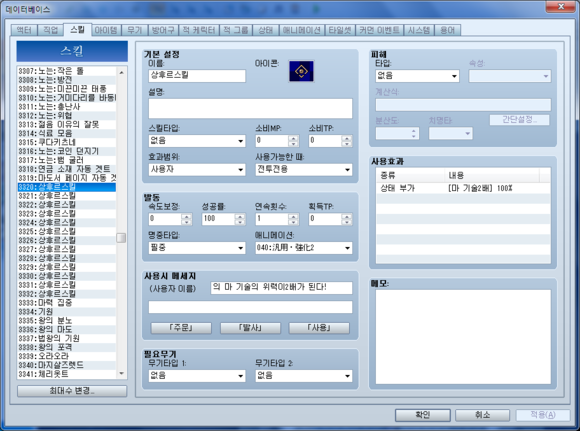Click the first 사용시 메세지 text field

coord(281,287)
